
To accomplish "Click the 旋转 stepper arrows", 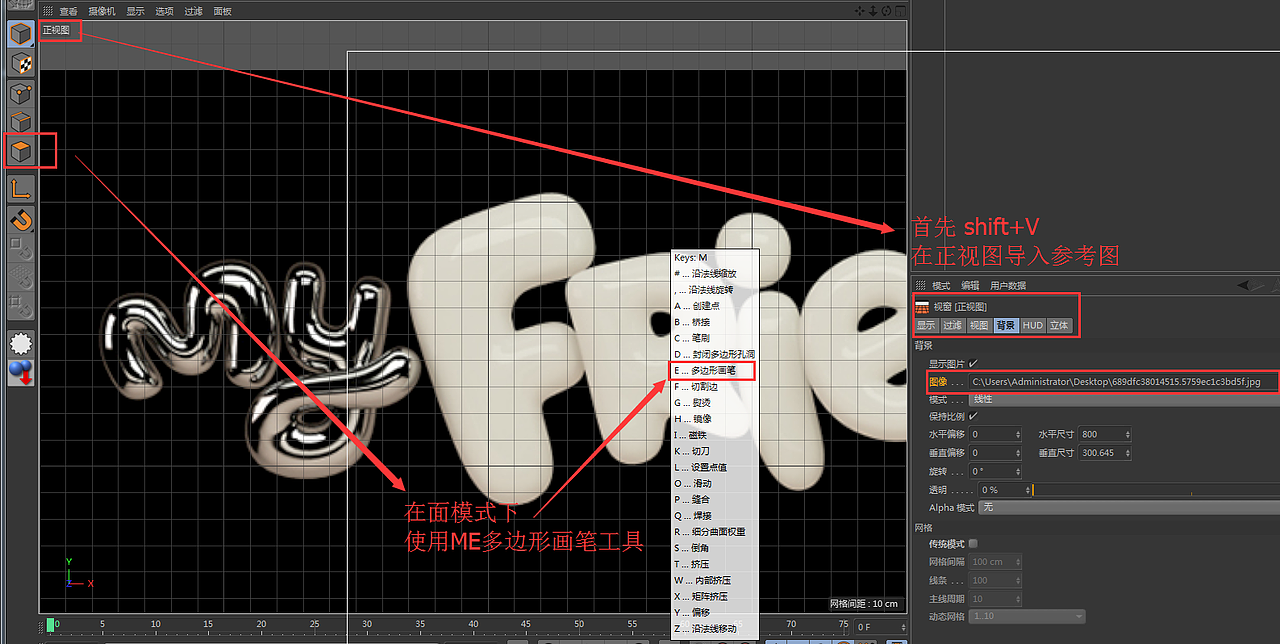I will coord(1018,471).
